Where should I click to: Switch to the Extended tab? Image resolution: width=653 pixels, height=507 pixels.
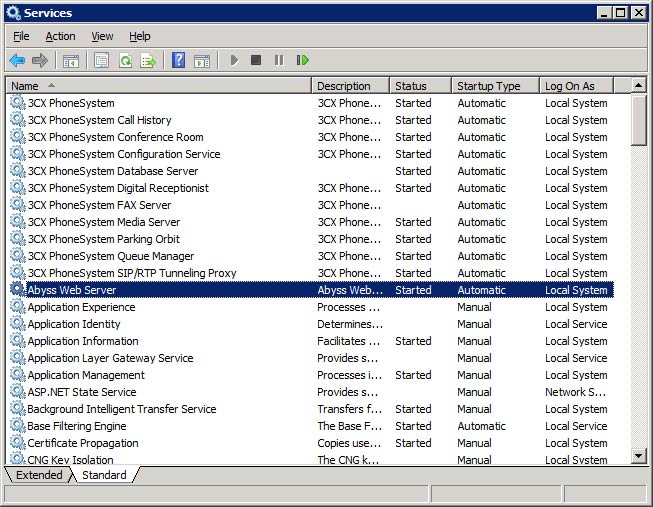click(x=39, y=475)
